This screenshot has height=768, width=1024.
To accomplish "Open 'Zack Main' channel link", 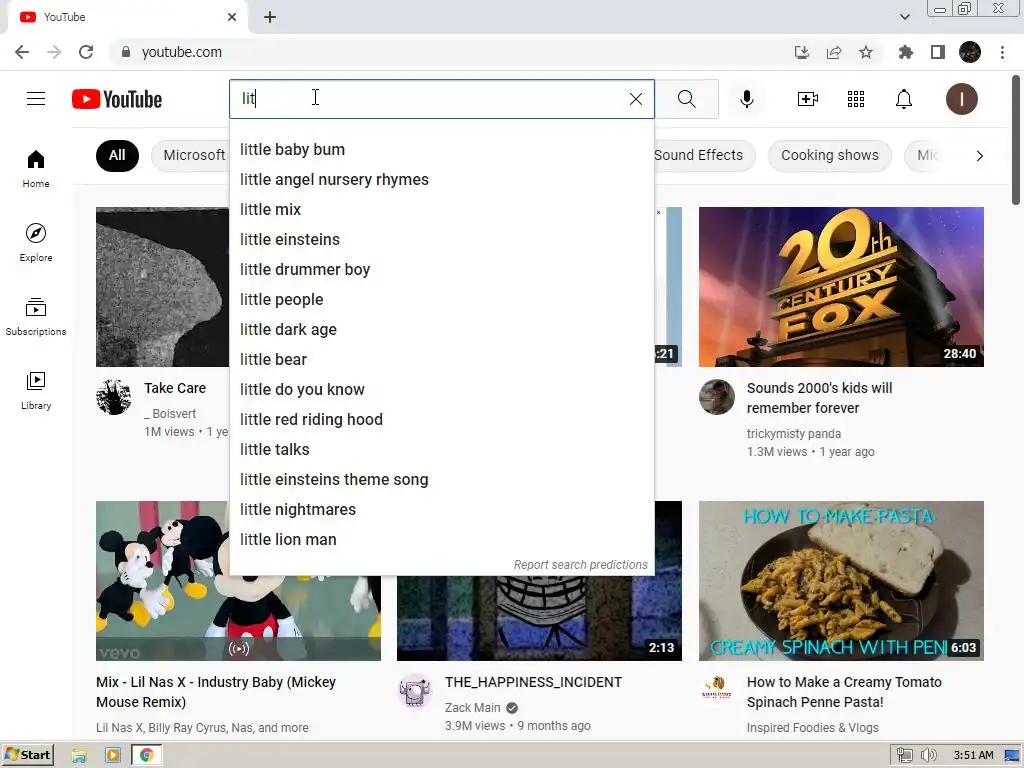I will pyautogui.click(x=472, y=708).
